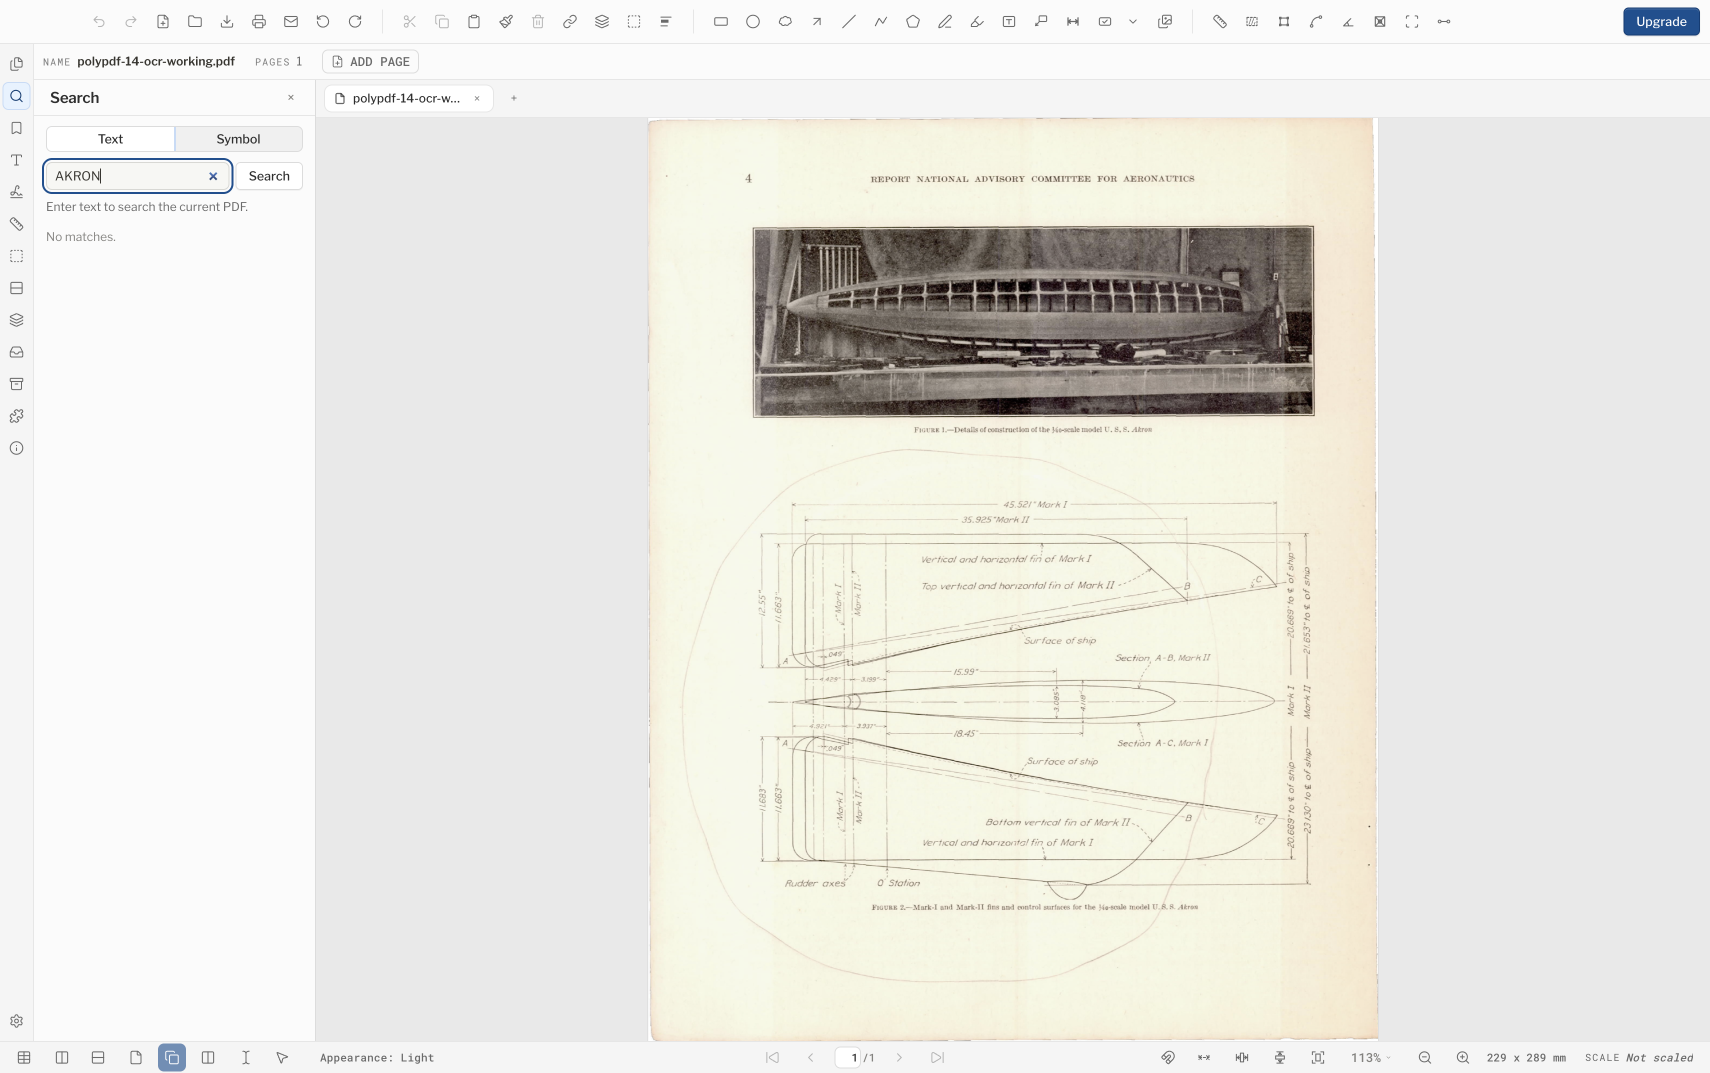Rotate page clockwise
Viewport: 1710px width, 1073px height.
pyautogui.click(x=355, y=21)
